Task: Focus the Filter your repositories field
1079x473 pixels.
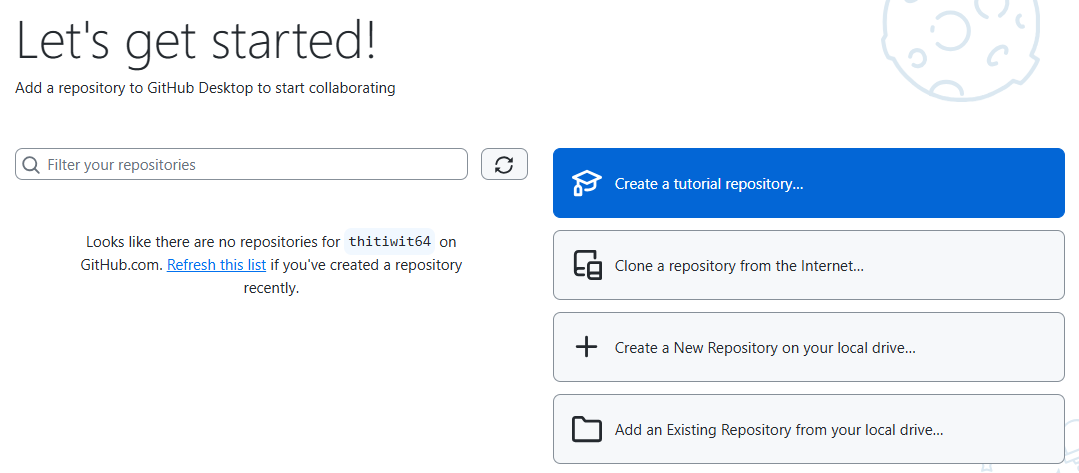Action: pos(242,165)
